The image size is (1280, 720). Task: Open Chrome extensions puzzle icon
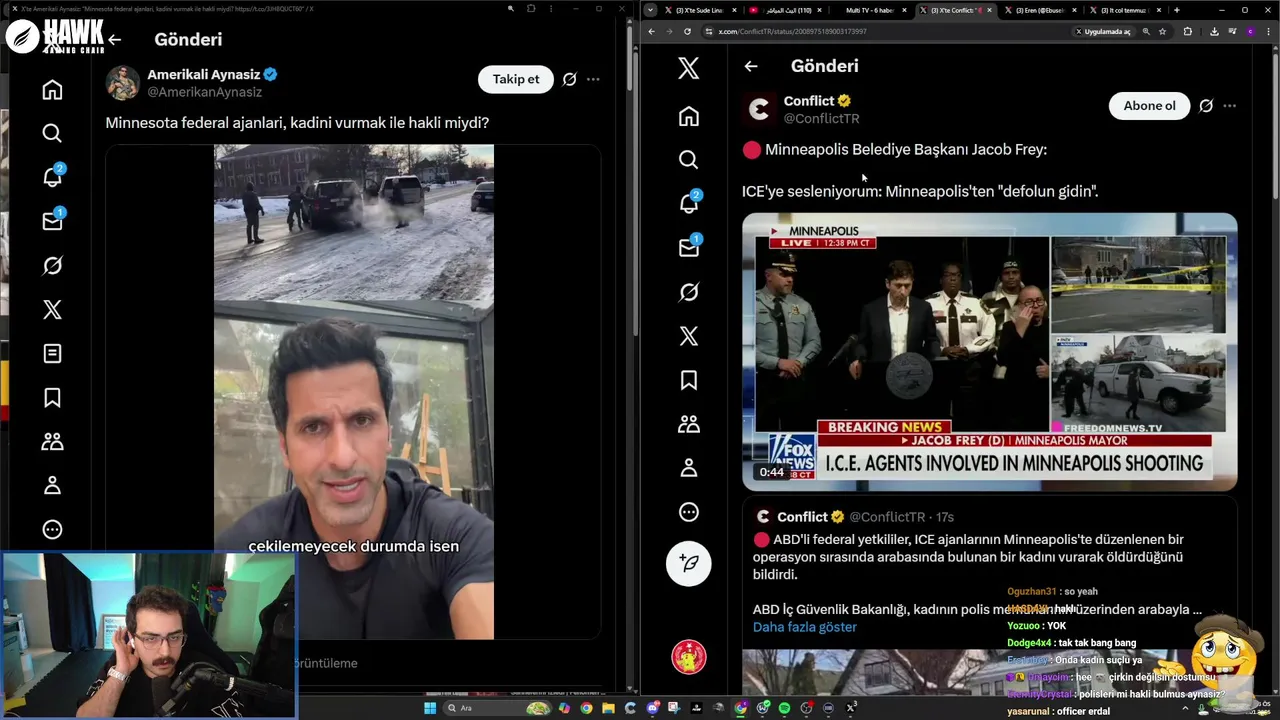point(1187,31)
